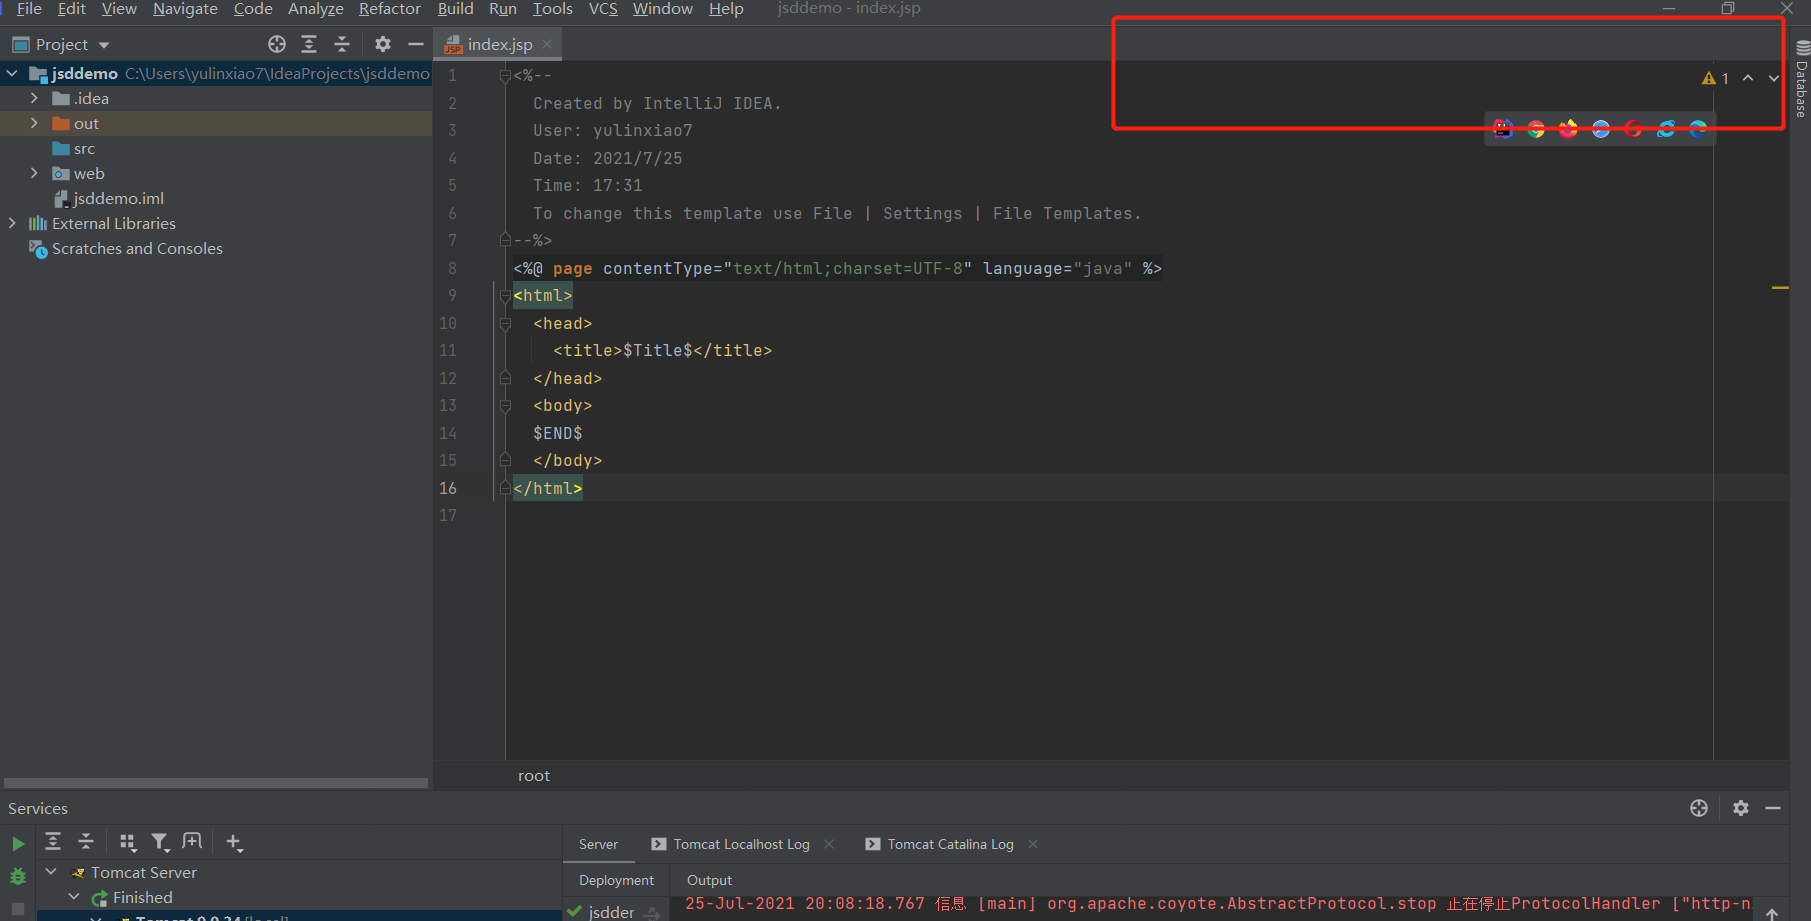Viewport: 1811px width, 921px height.
Task: Jump to previous highlighted error
Action: click(1748, 78)
